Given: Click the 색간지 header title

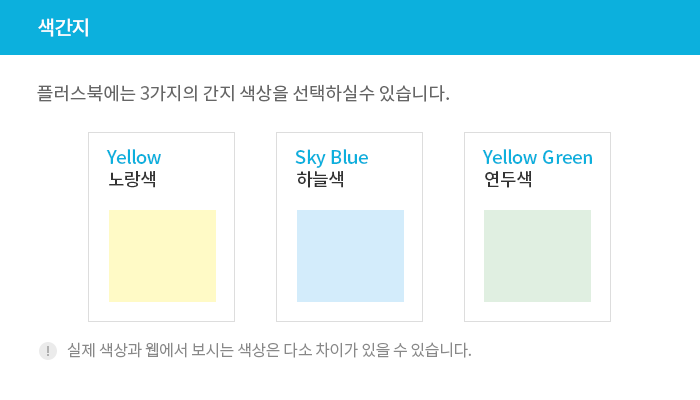Looking at the screenshot, I should point(63,27).
